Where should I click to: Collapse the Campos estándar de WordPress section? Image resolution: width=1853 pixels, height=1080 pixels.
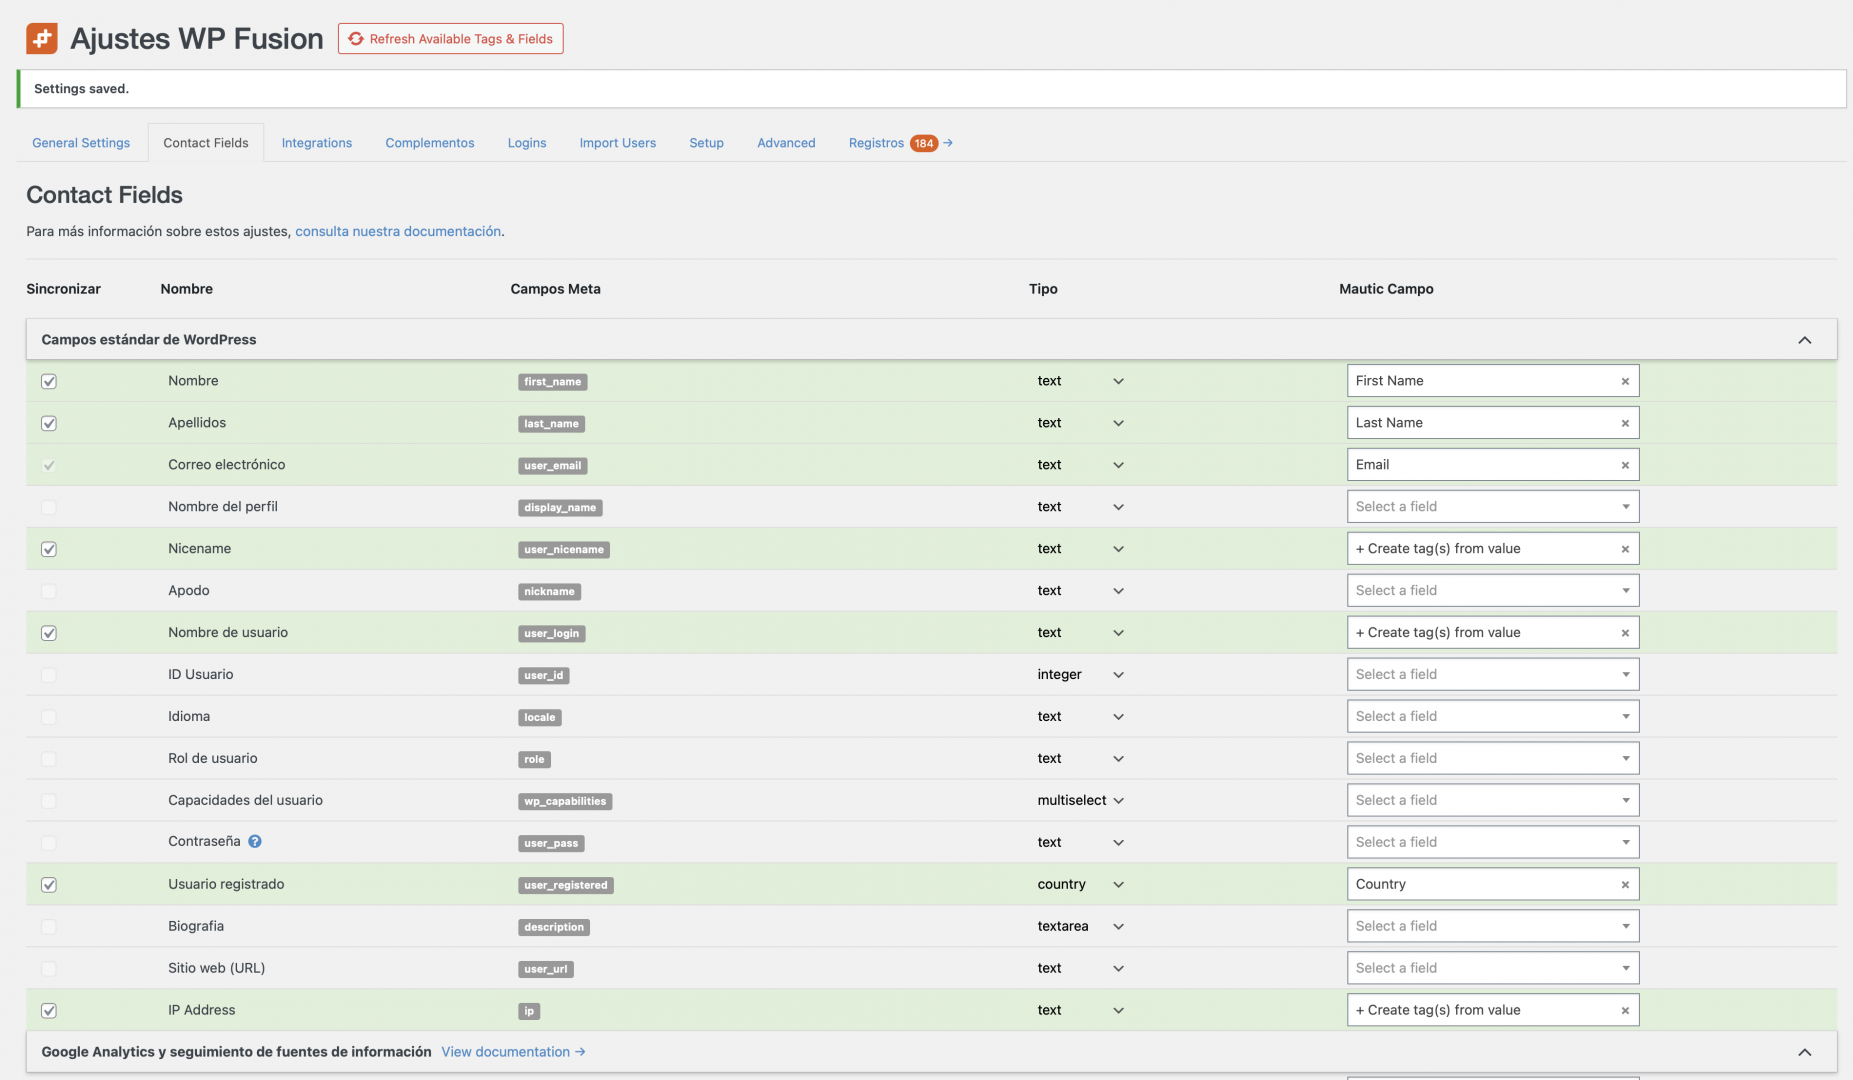click(1805, 340)
